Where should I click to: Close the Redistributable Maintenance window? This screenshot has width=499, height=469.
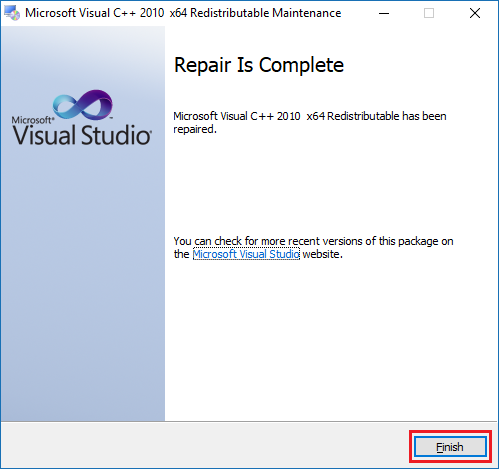coord(475,13)
